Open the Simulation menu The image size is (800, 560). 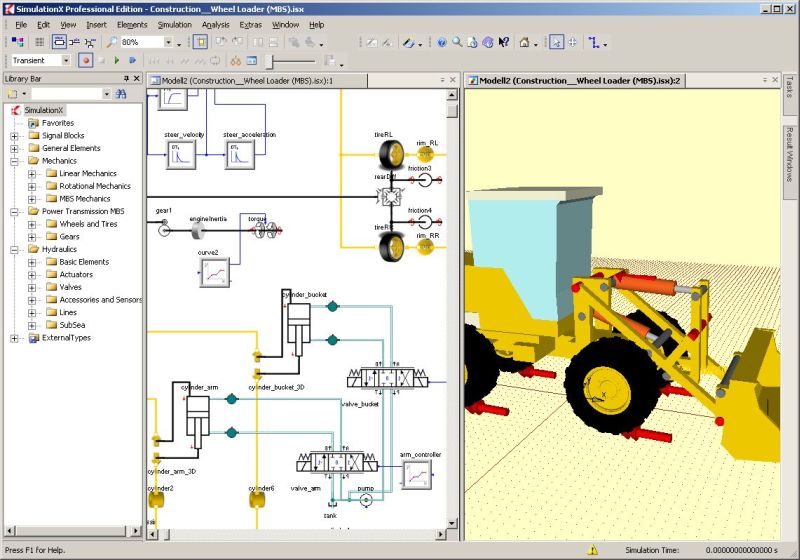[174, 24]
